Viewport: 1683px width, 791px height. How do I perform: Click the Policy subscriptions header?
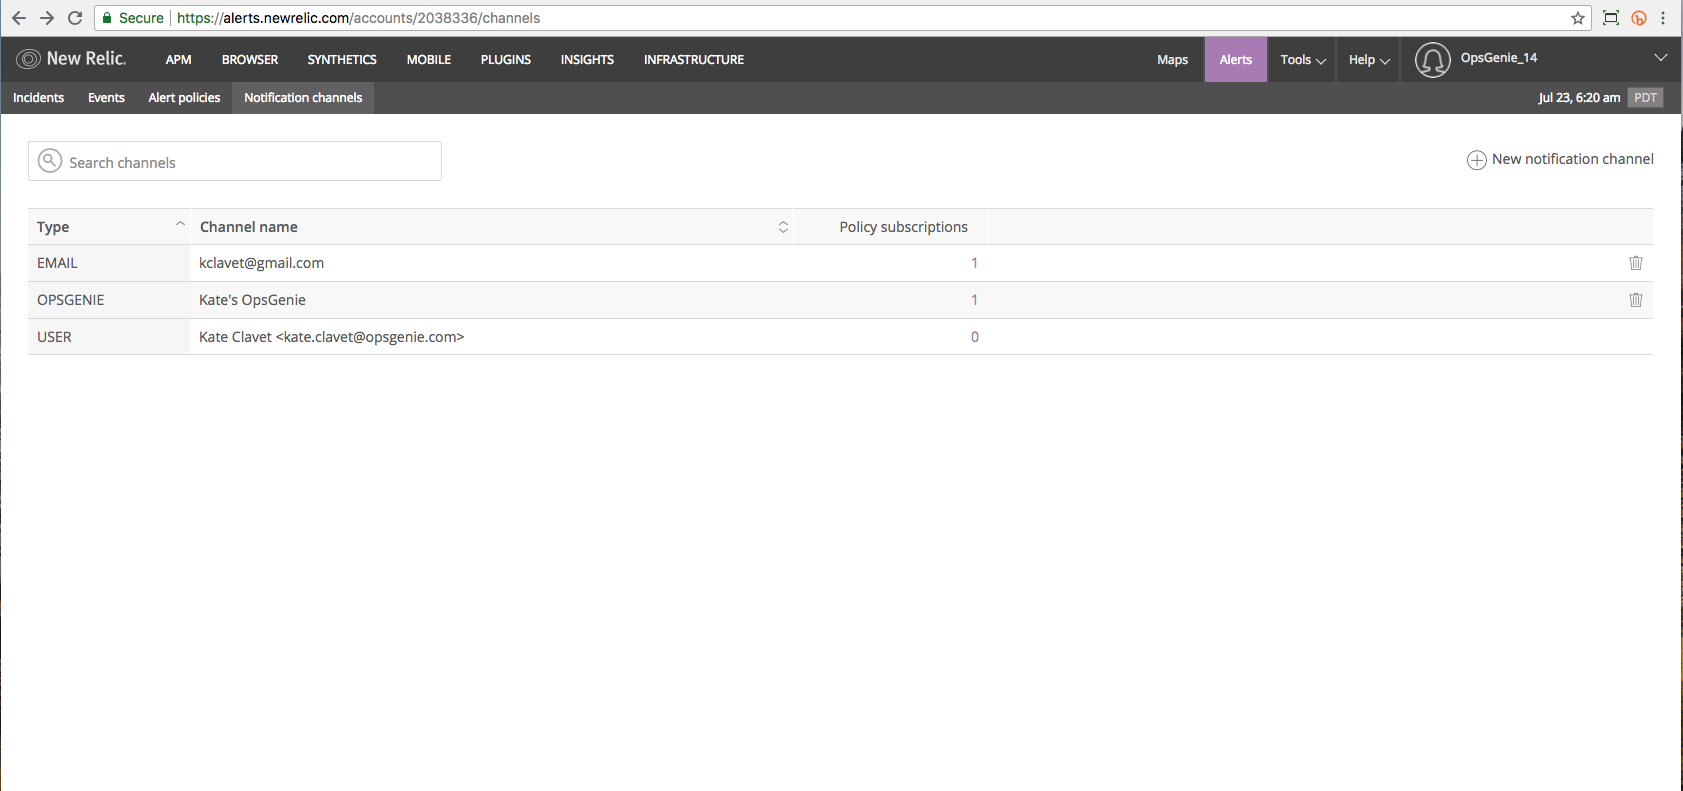tap(903, 227)
